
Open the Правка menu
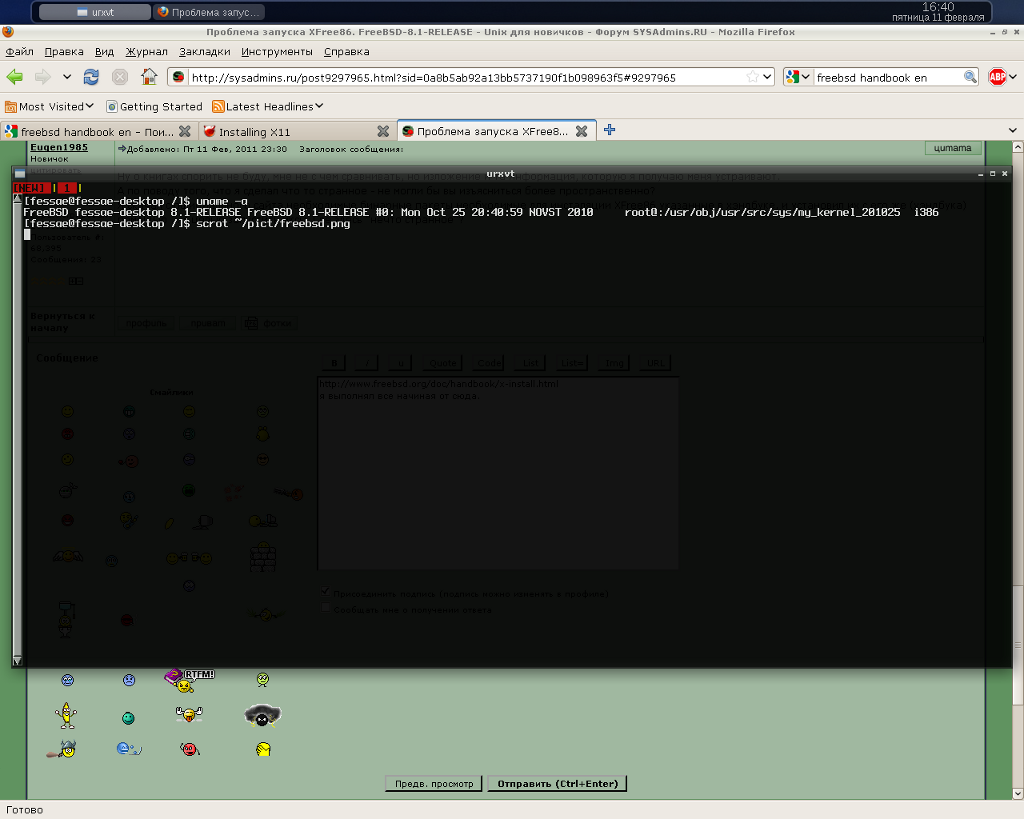[64, 52]
